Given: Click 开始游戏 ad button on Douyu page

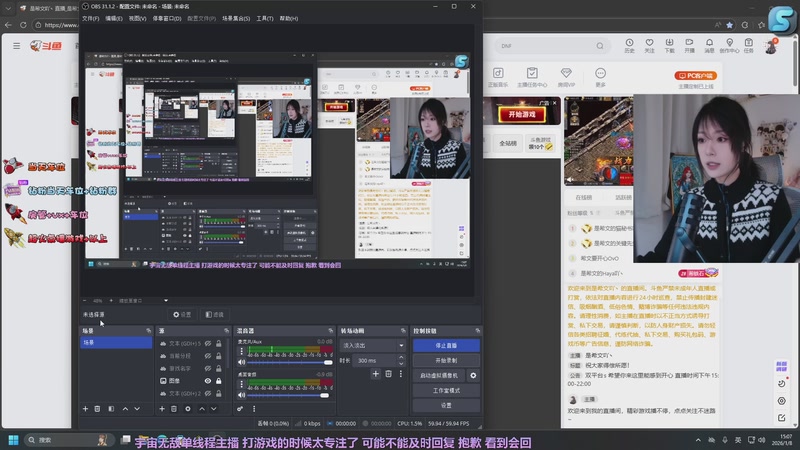Looking at the screenshot, I should tap(522, 114).
